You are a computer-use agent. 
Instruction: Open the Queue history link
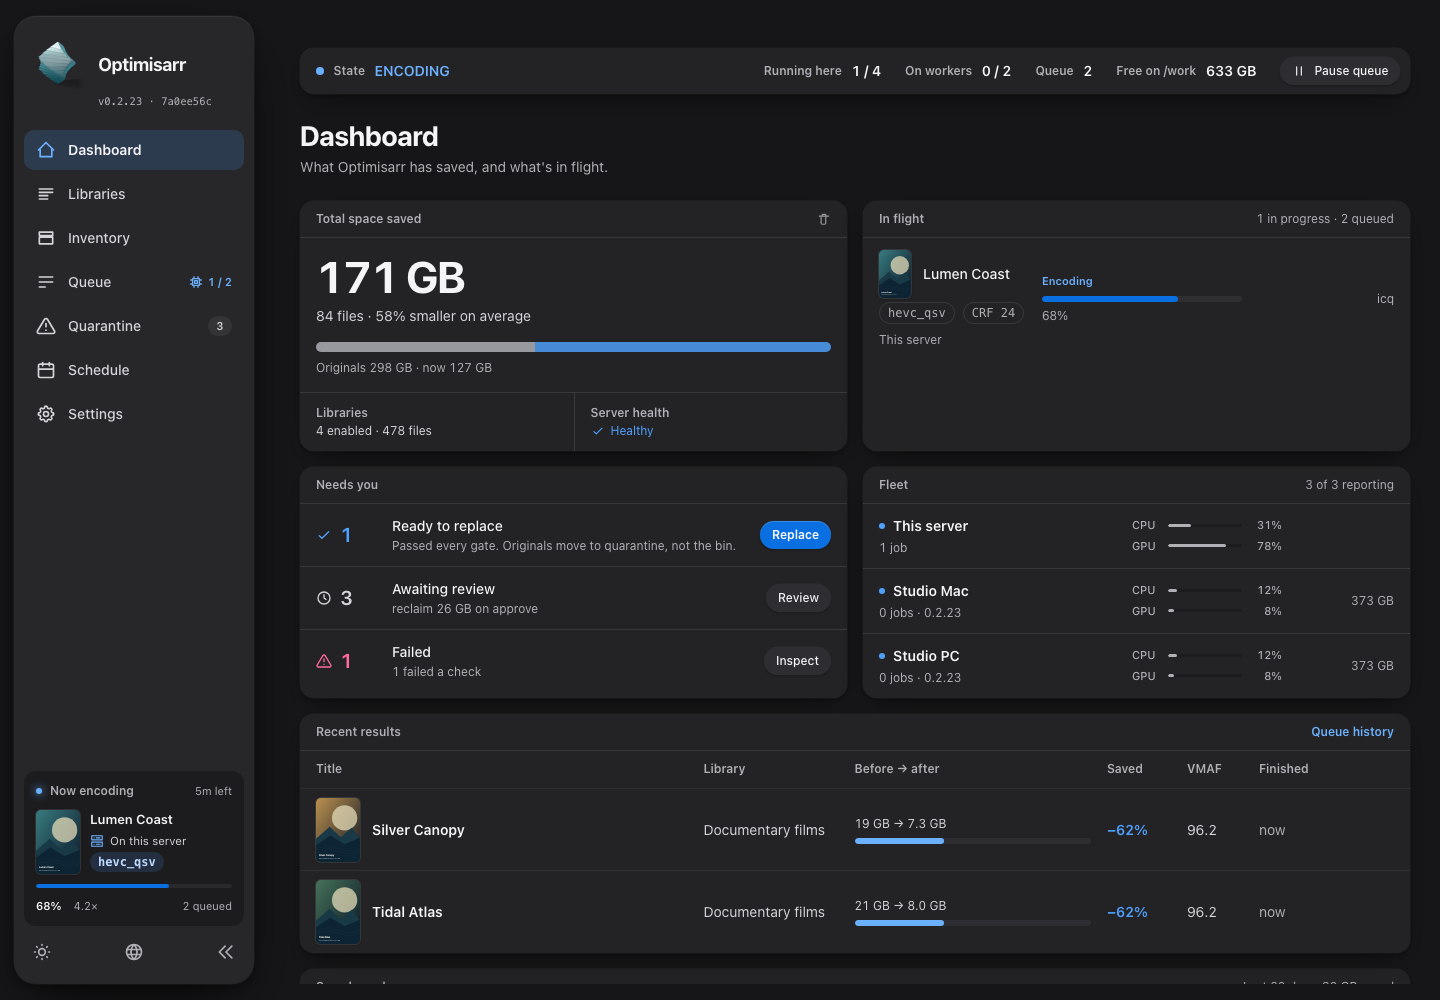pyautogui.click(x=1352, y=732)
